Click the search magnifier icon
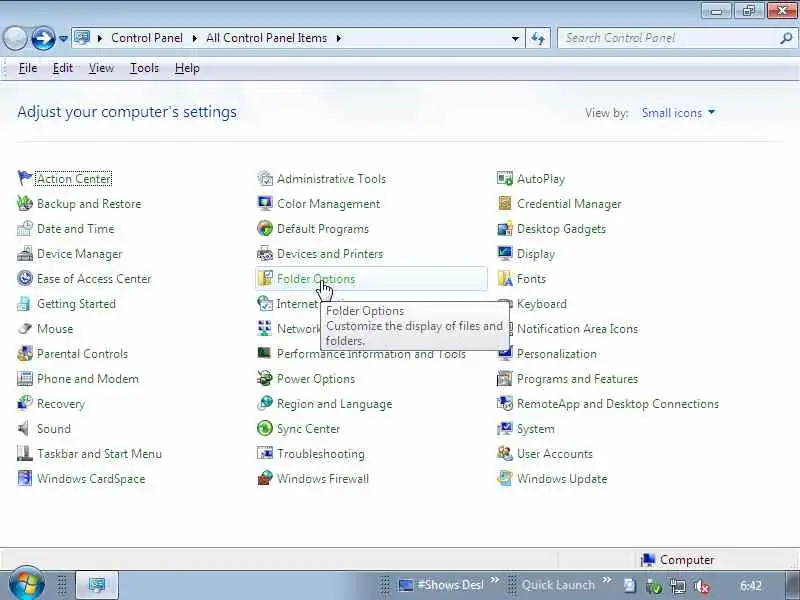800x600 pixels. 786,38
